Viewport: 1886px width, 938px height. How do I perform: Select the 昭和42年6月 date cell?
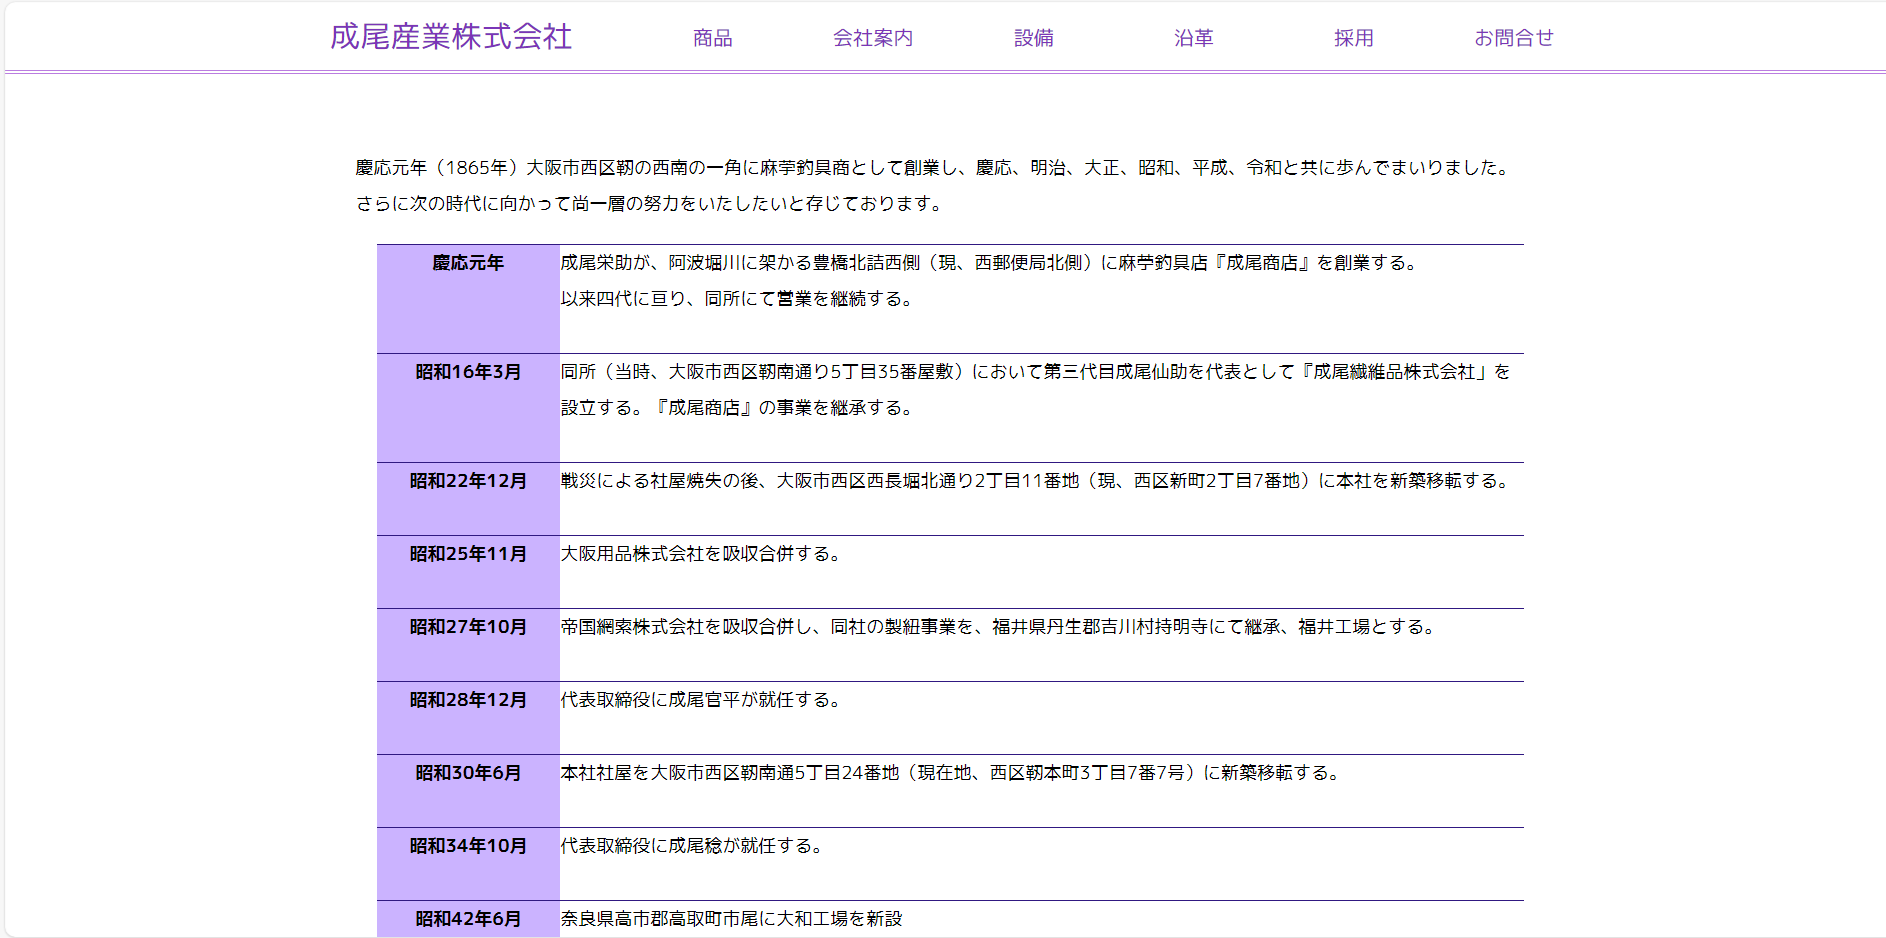[x=468, y=919]
